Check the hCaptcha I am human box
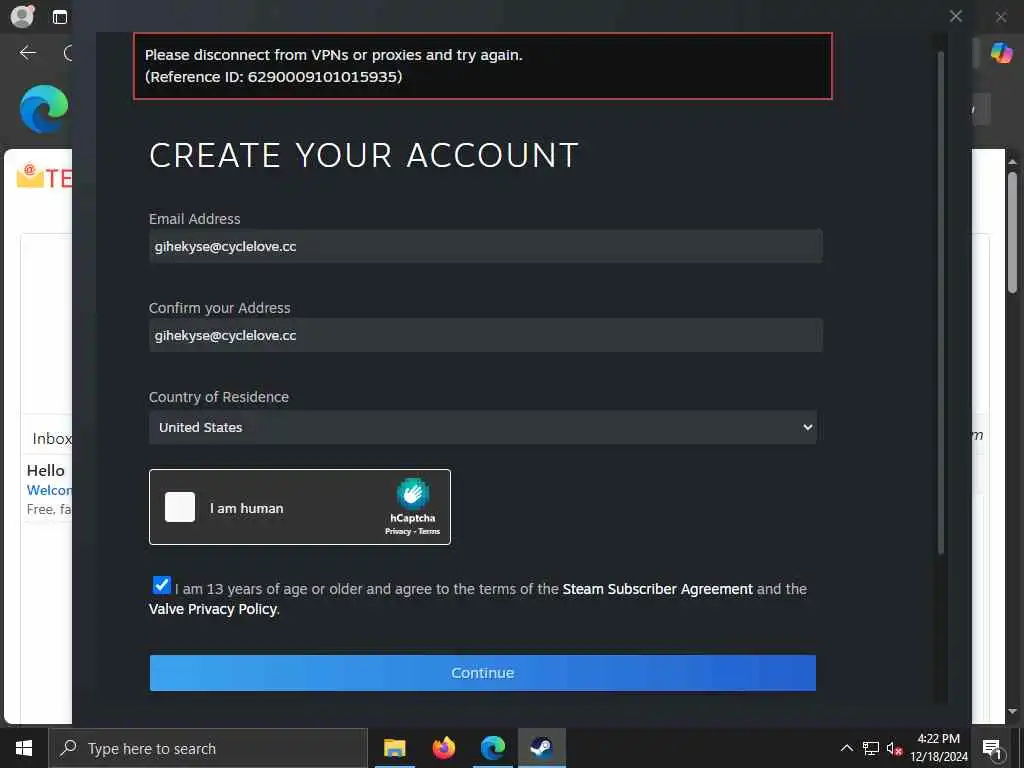Image resolution: width=1024 pixels, height=768 pixels. (x=180, y=507)
